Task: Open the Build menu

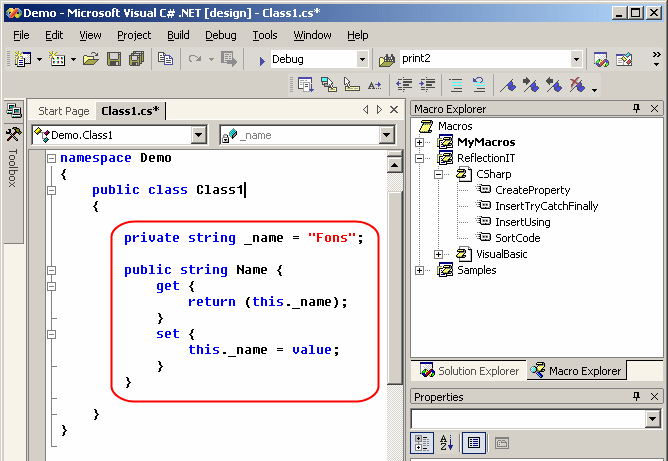Action: click(178, 35)
